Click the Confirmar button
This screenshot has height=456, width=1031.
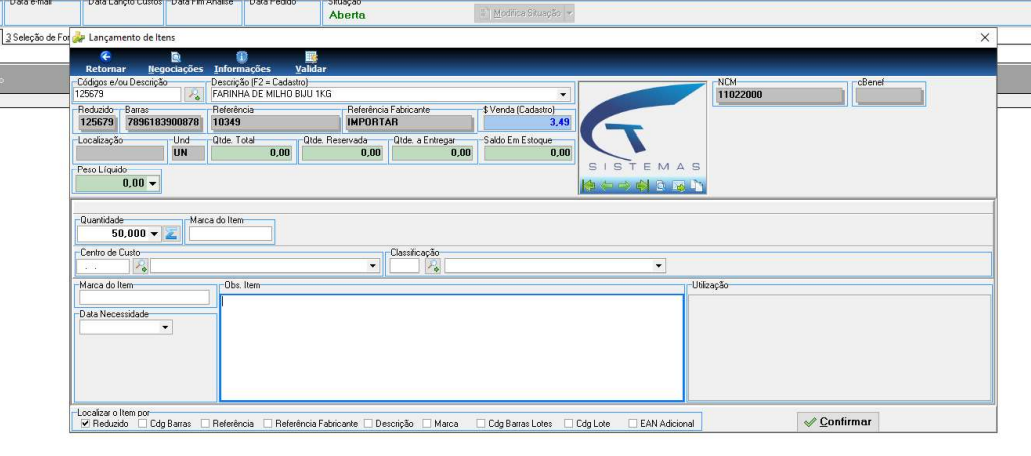838,422
